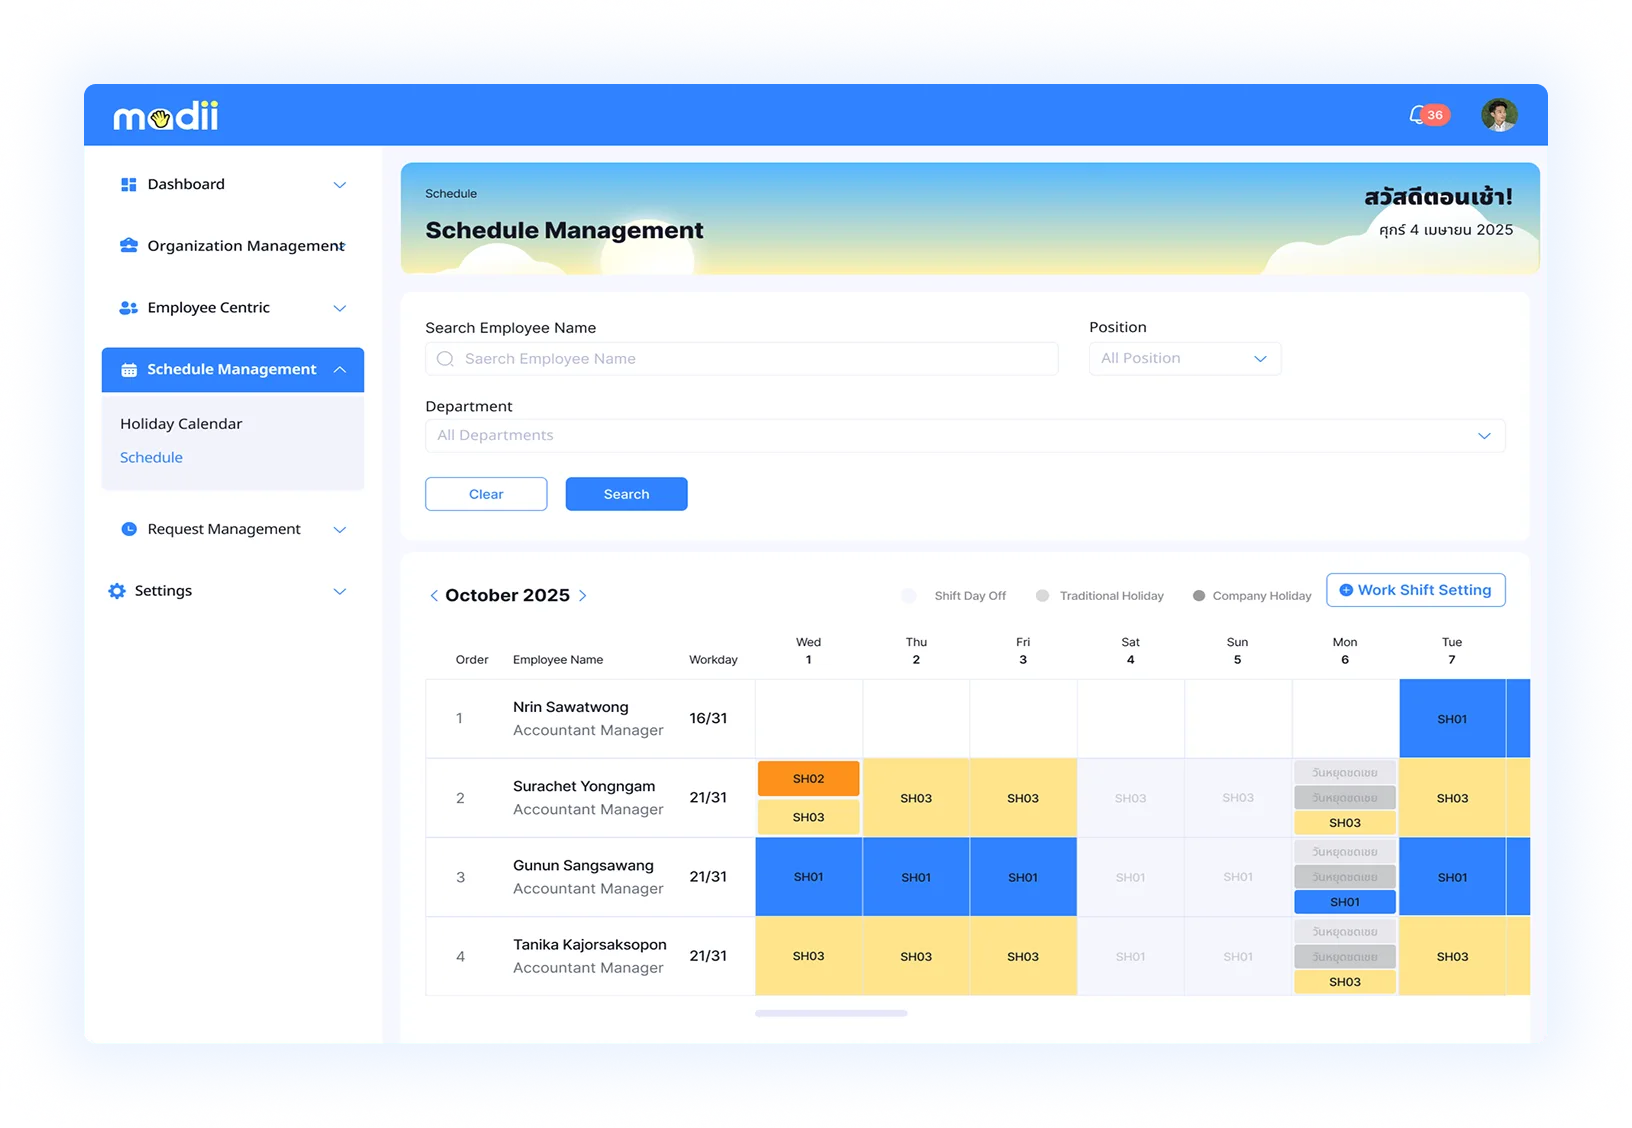
Task: Open the All Departments dropdown
Action: click(965, 436)
